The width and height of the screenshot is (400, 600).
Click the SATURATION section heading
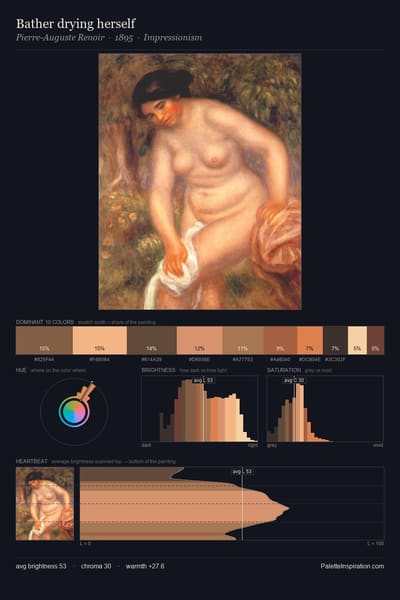coord(284,370)
